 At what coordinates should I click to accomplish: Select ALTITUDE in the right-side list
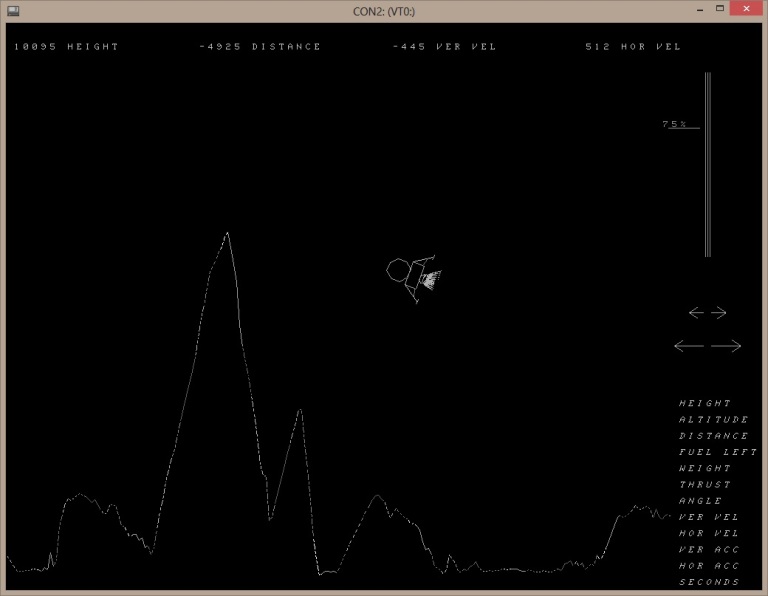[713, 420]
